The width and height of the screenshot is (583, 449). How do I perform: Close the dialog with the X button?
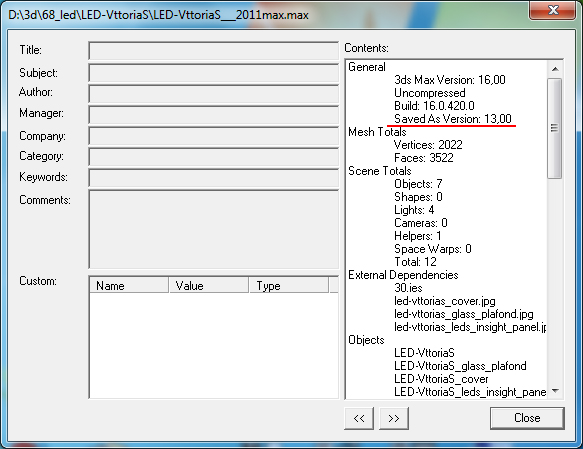coord(553,10)
